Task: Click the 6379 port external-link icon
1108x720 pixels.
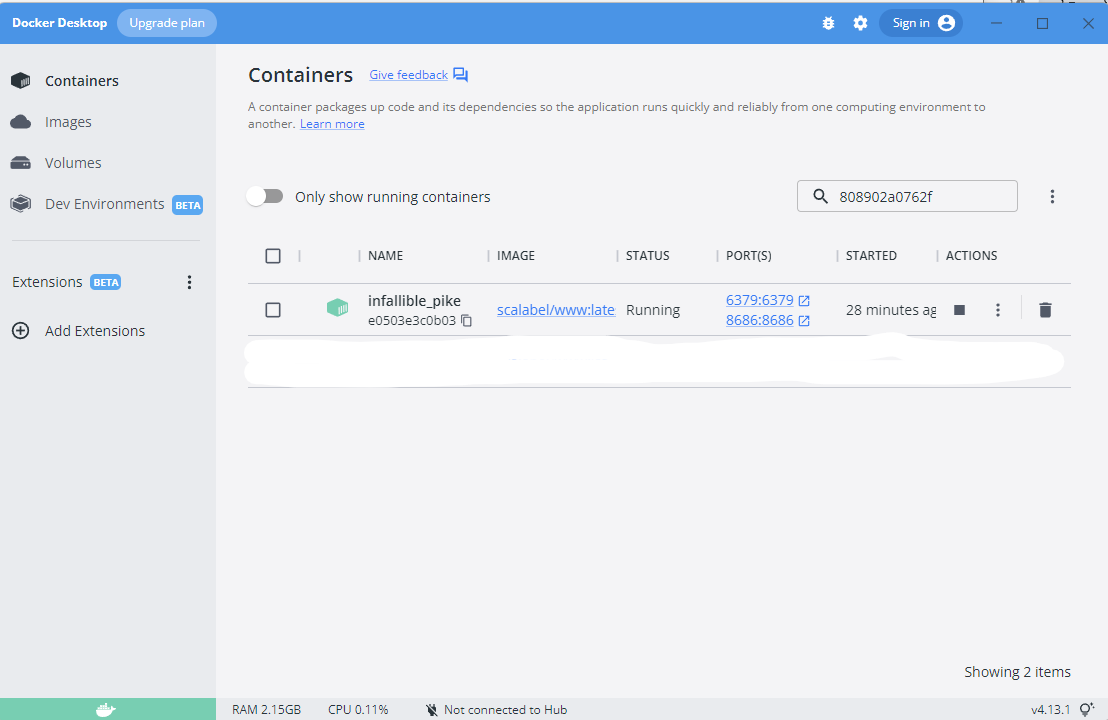Action: [804, 300]
